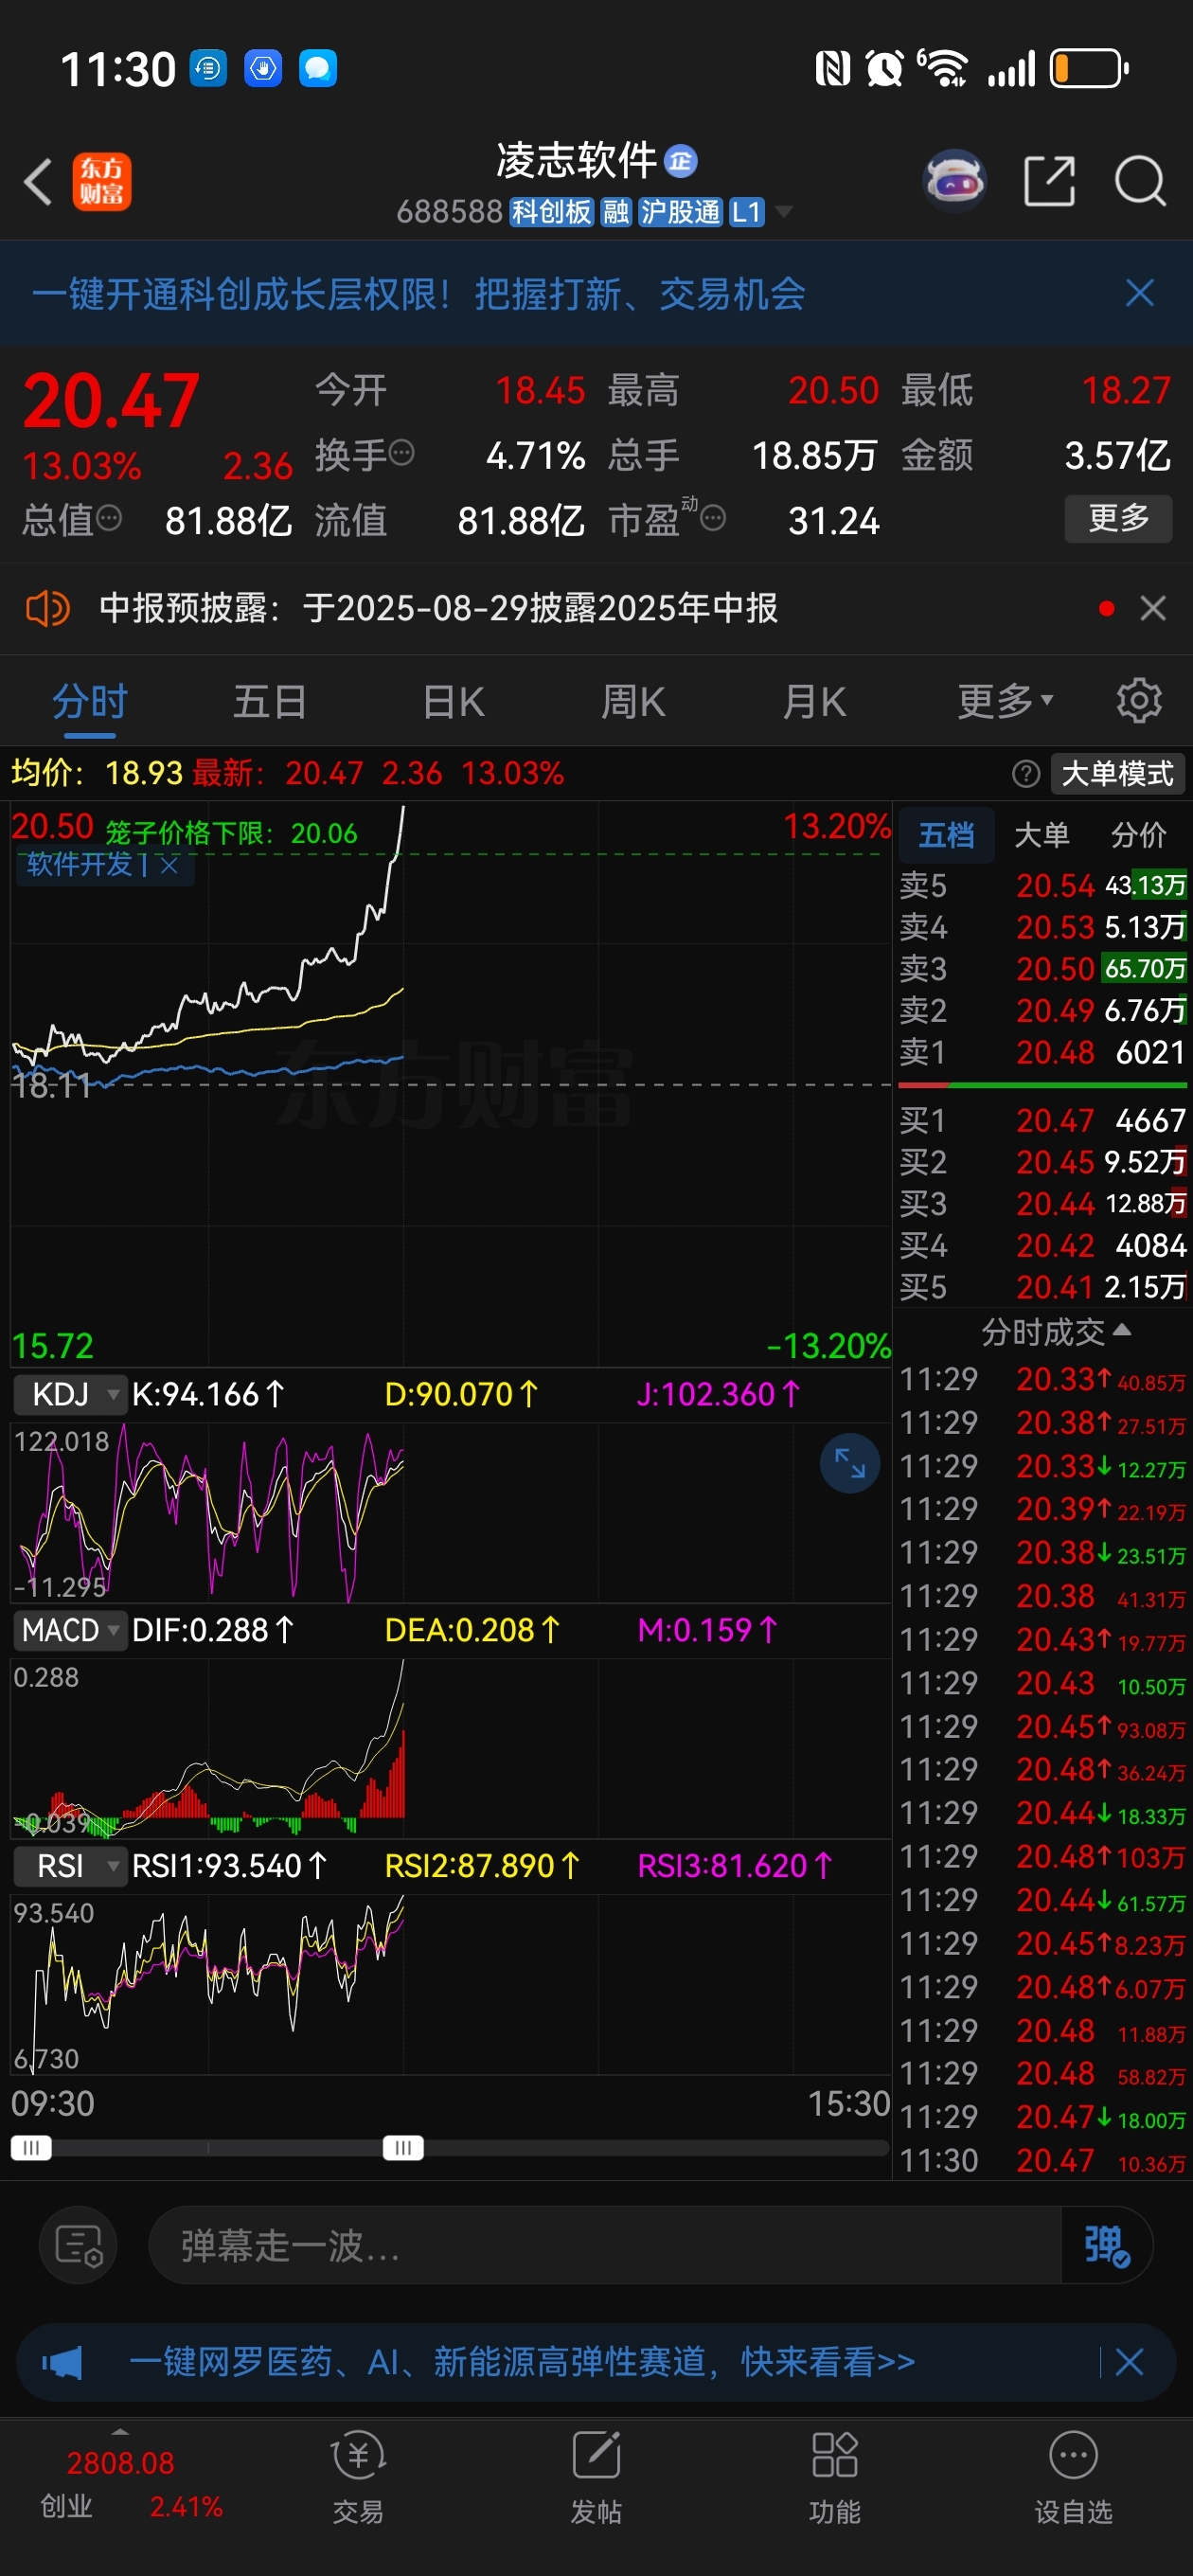Switch to the 大单 tab

pyautogui.click(x=1042, y=834)
